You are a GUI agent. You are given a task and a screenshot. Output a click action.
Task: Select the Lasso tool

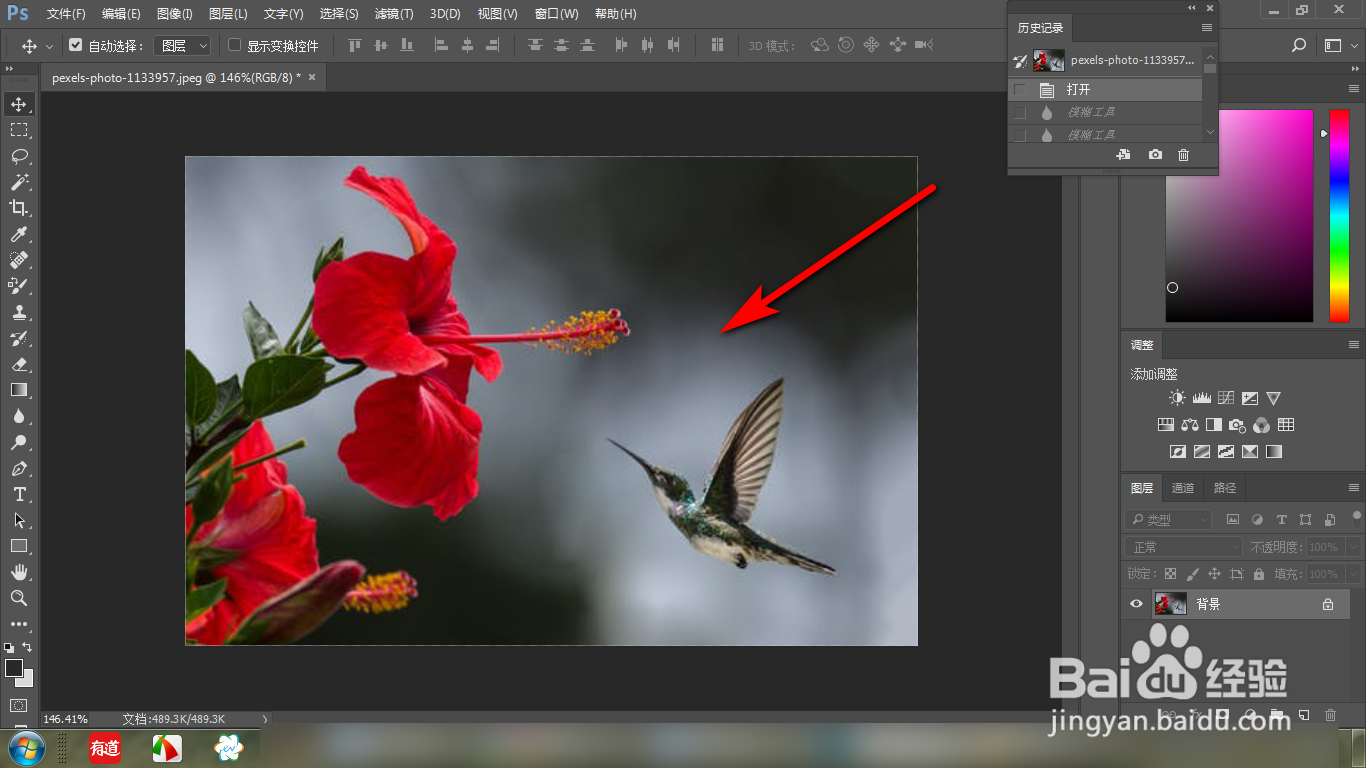(19, 156)
